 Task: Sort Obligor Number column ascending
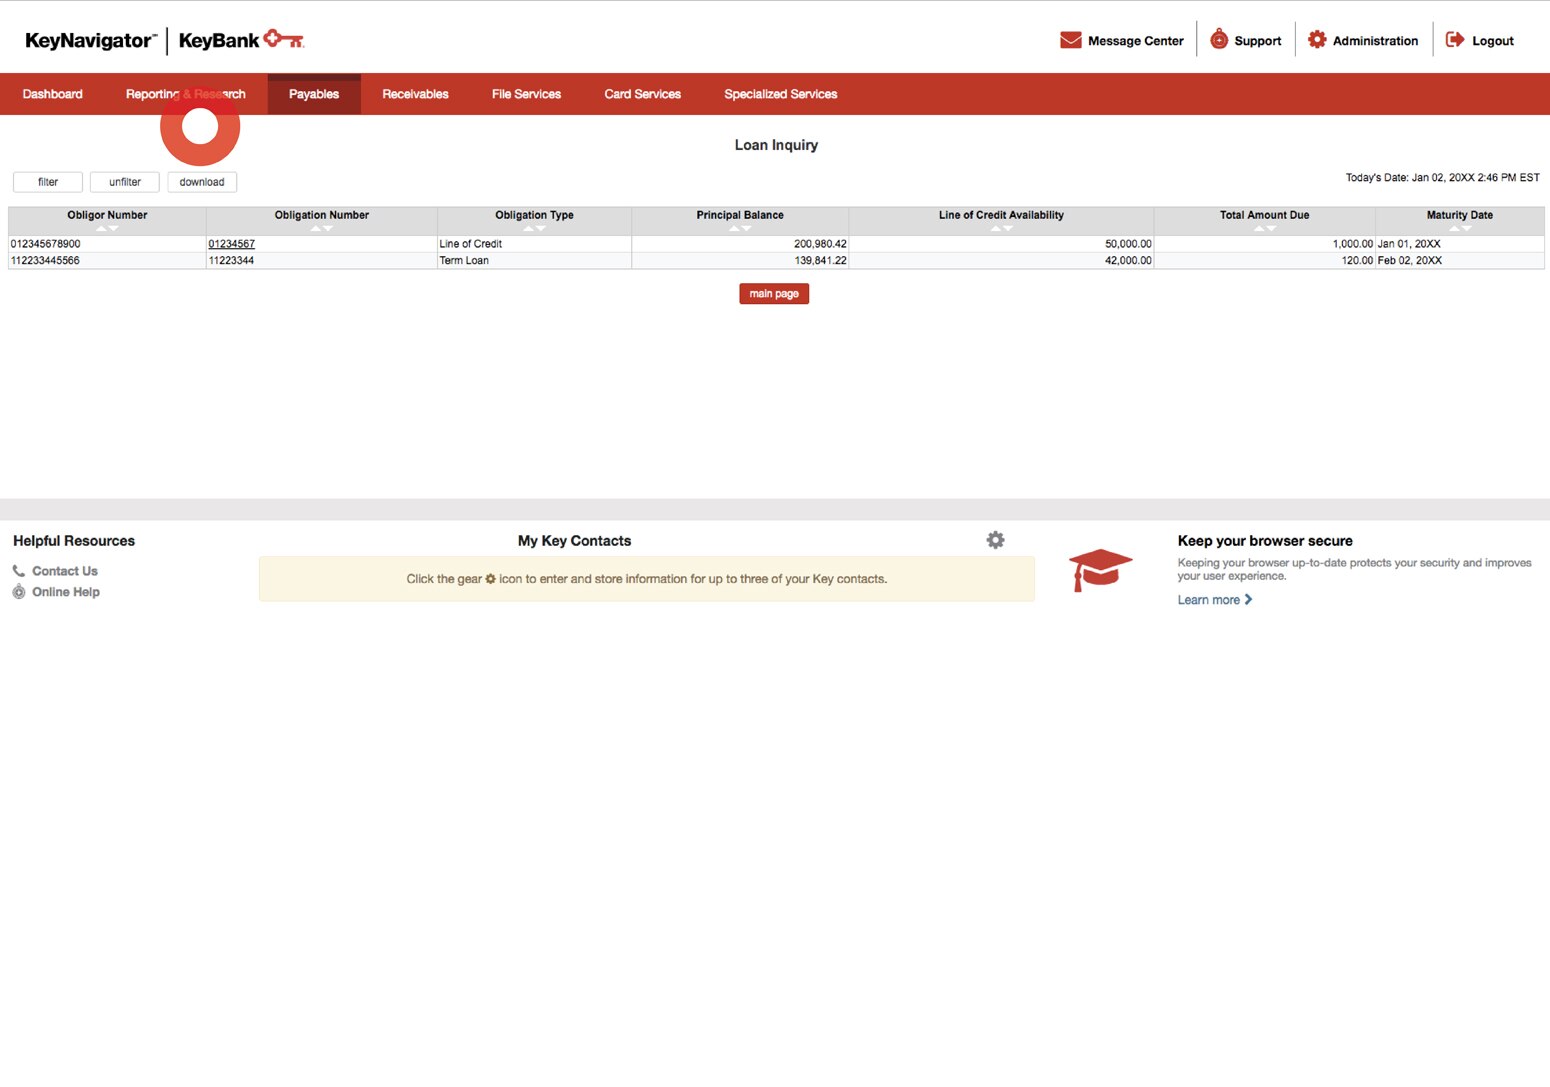100,228
